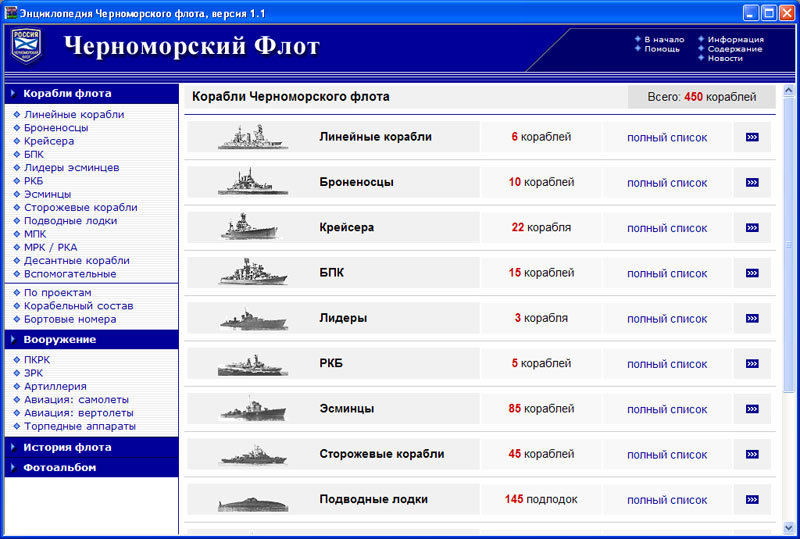Image resolution: width=800 pixels, height=539 pixels.
Task: Click the arrow button in Линейные корабли row
Action: [x=752, y=137]
